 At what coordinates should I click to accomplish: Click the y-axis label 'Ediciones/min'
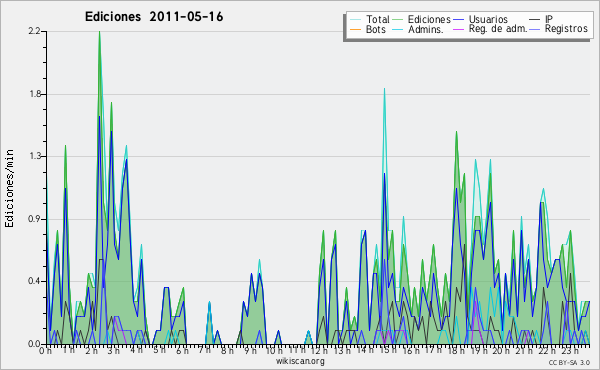pos(9,188)
